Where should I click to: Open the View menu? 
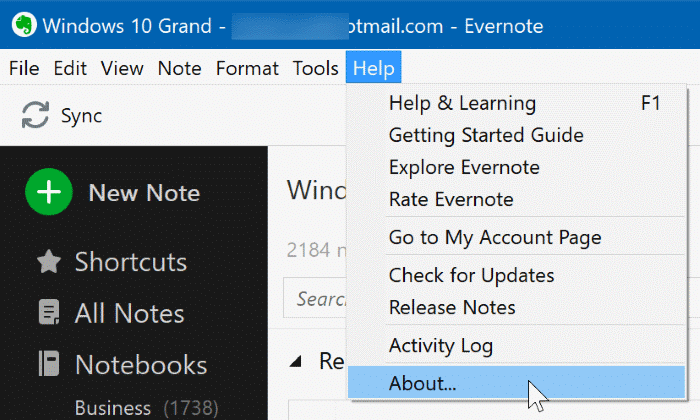click(x=122, y=68)
